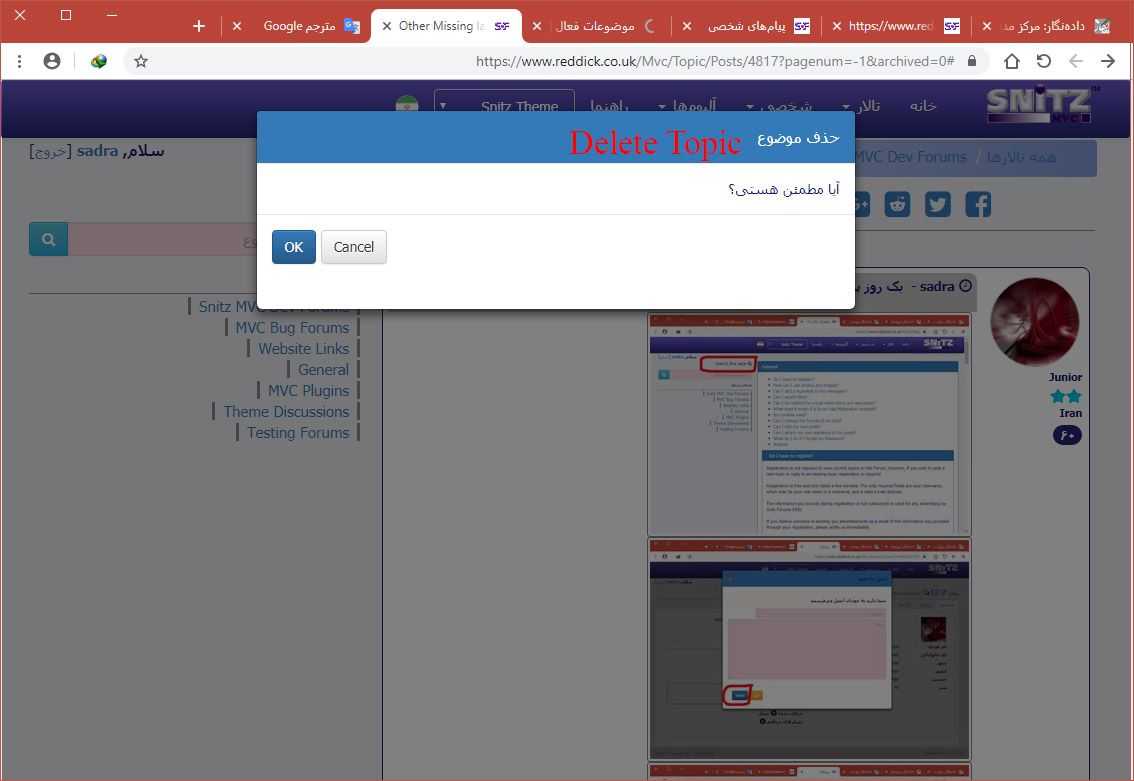Open the Chrome profile avatar icon
Image resolution: width=1134 pixels, height=781 pixels.
click(x=52, y=61)
